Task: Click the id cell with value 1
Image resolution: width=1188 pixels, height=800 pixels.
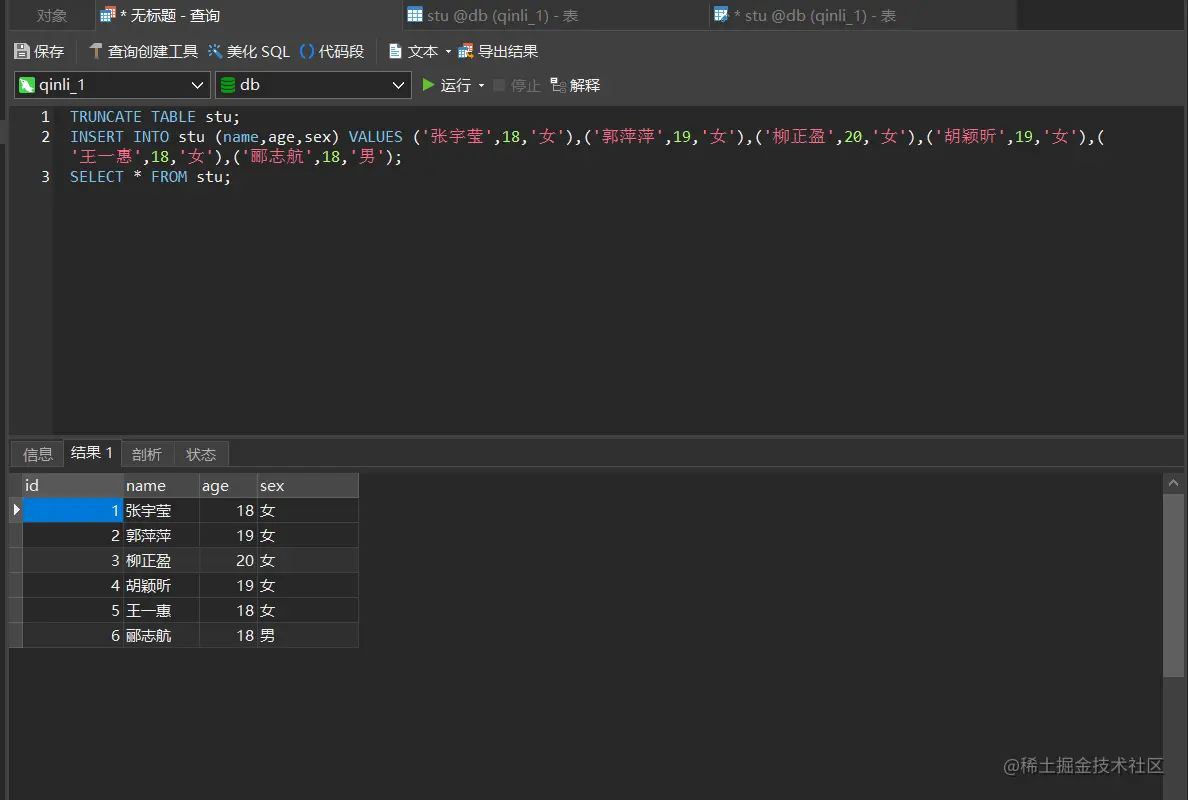Action: (x=73, y=511)
